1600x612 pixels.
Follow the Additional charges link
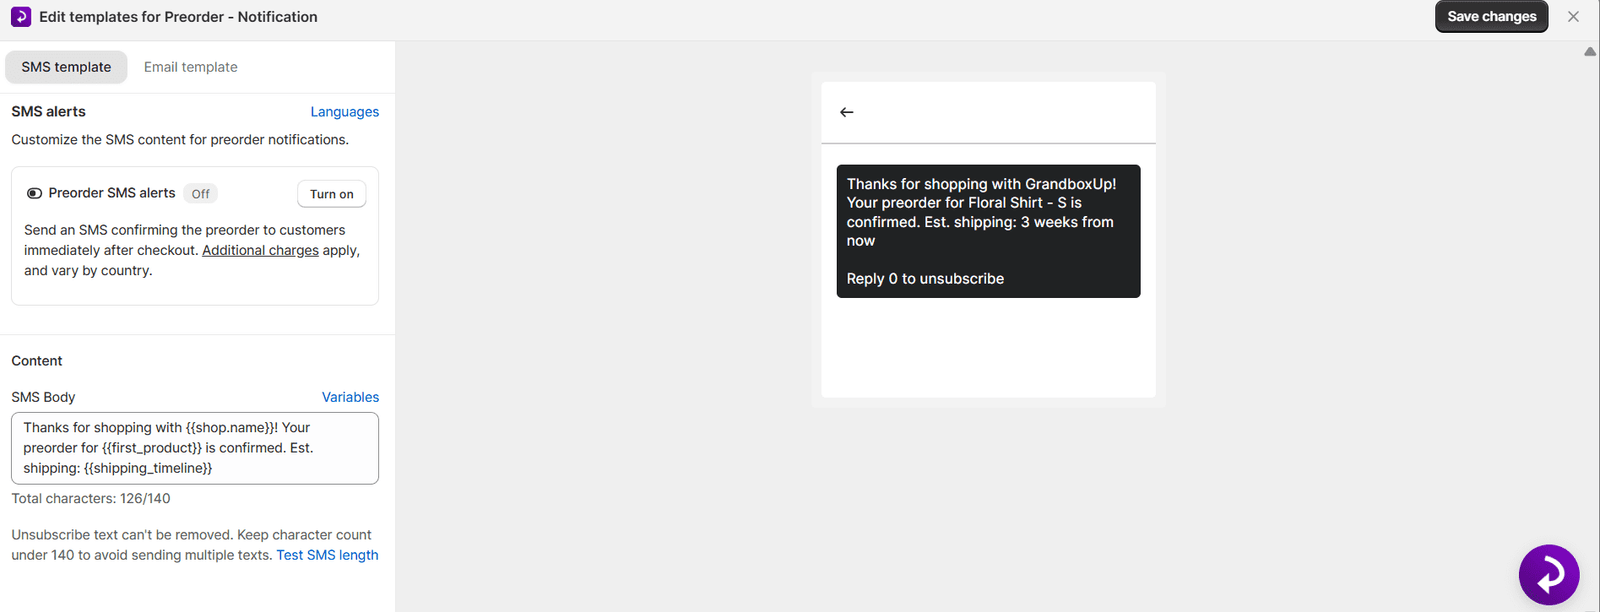pos(260,250)
